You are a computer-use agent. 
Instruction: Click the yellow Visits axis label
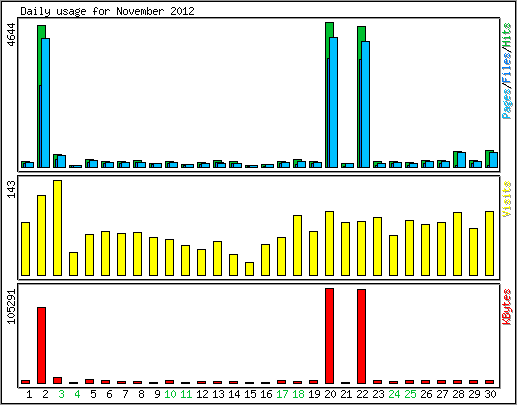pos(507,199)
